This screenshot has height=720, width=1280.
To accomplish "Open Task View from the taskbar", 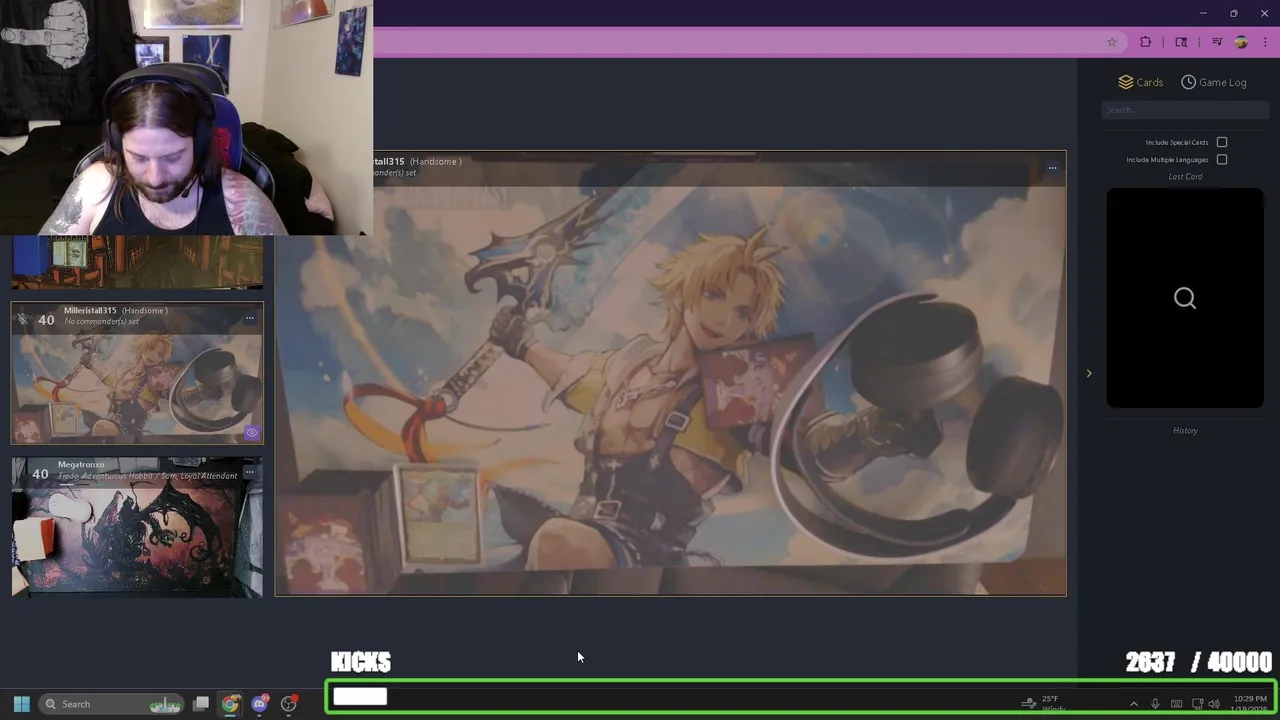I will click(201, 704).
